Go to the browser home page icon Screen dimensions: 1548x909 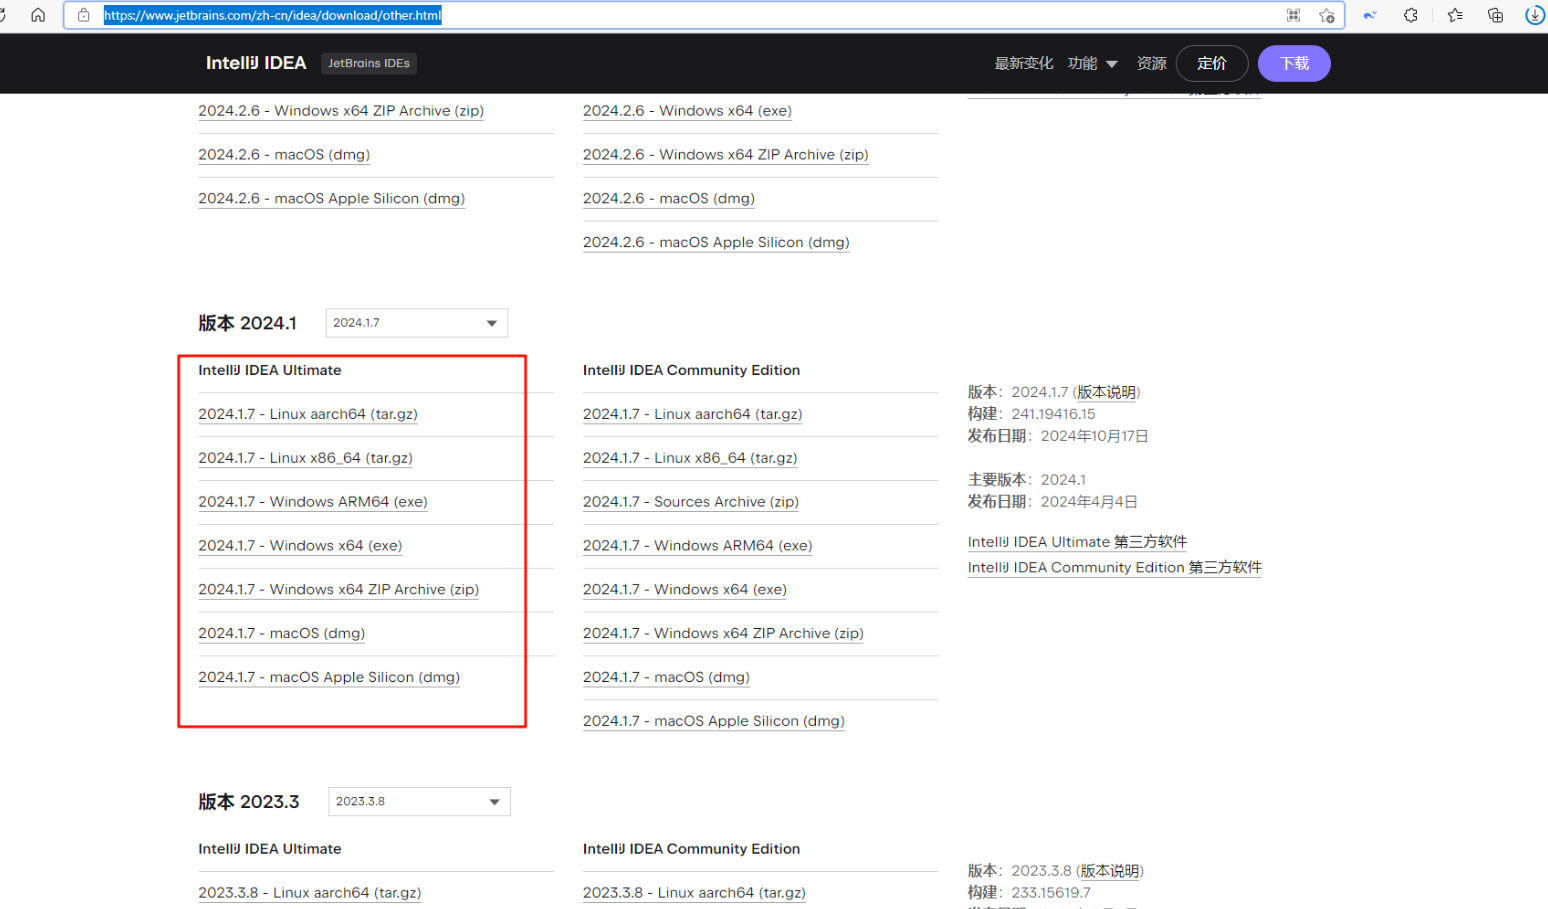tap(38, 15)
